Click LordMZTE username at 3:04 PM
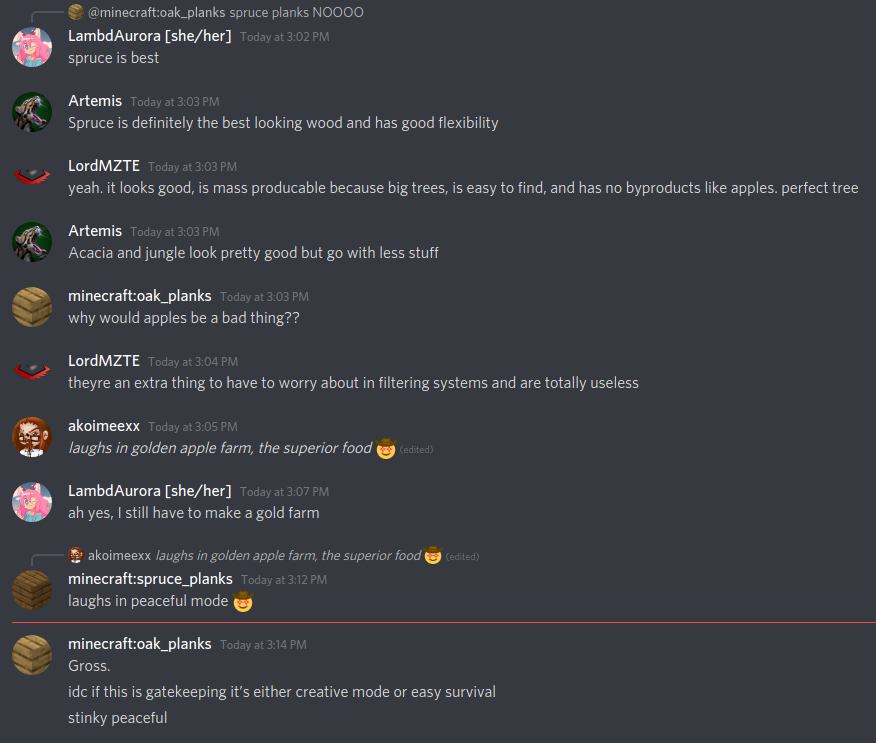876x743 pixels. click(104, 361)
